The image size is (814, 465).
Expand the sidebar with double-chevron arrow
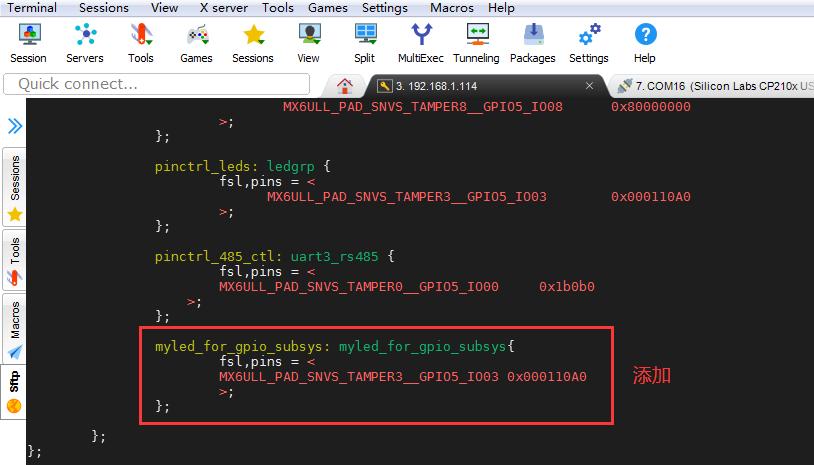pyautogui.click(x=15, y=126)
